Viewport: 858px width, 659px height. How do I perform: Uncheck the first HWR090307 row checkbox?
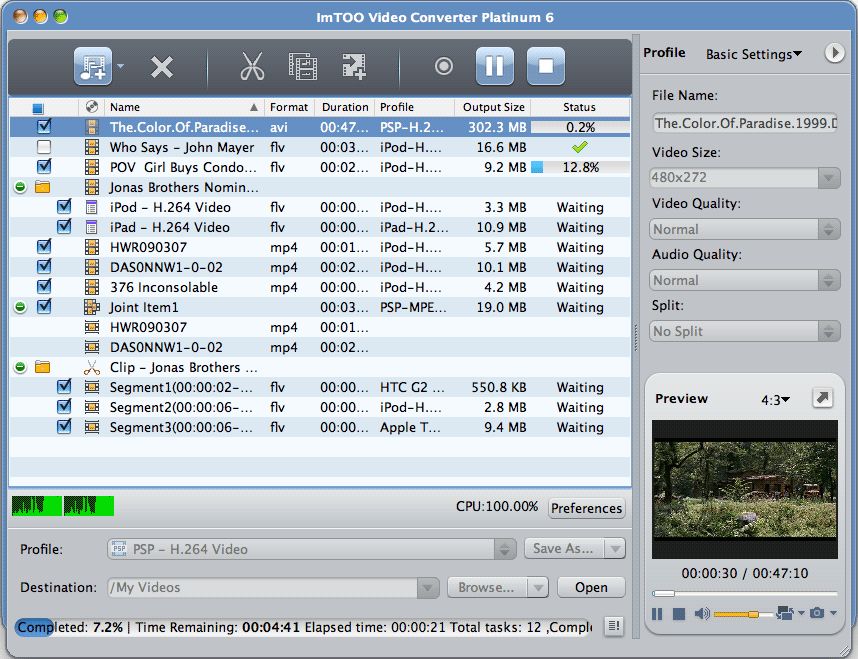point(44,246)
